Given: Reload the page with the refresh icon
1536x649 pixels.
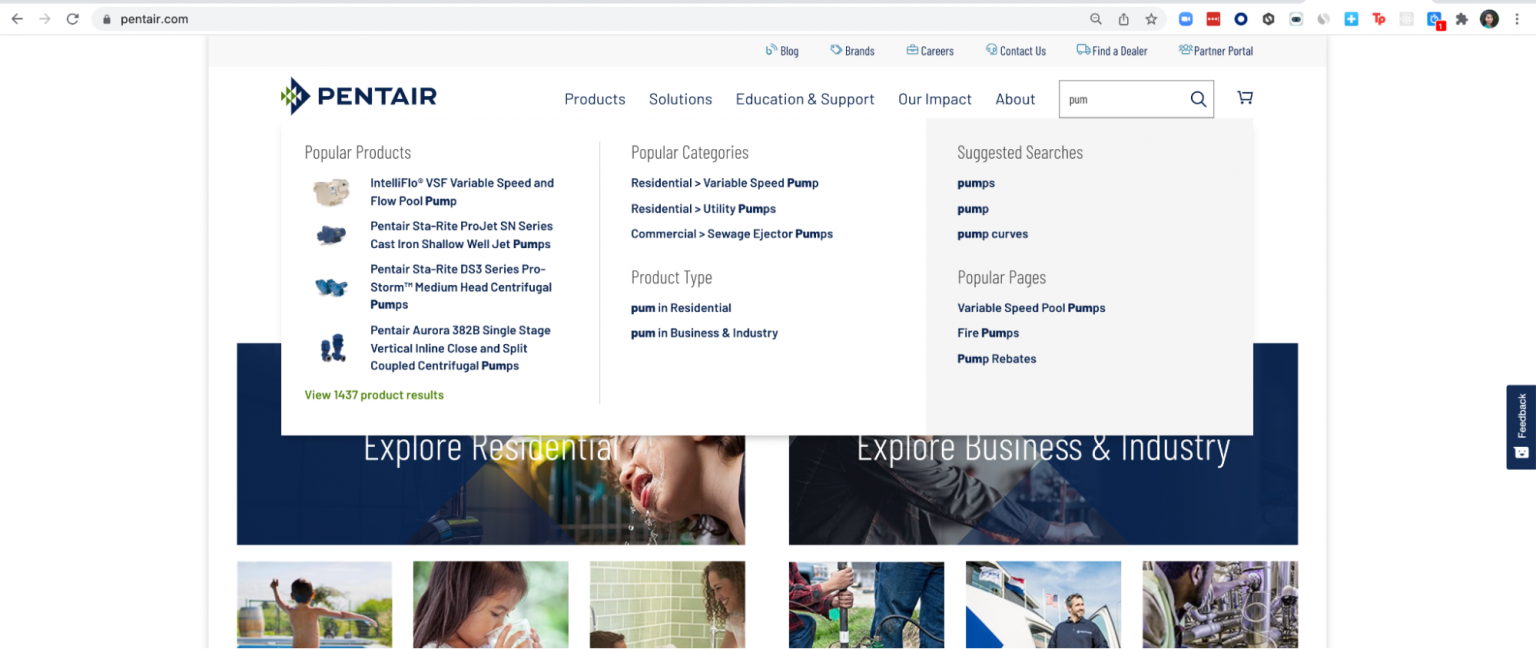Looking at the screenshot, I should click(72, 19).
